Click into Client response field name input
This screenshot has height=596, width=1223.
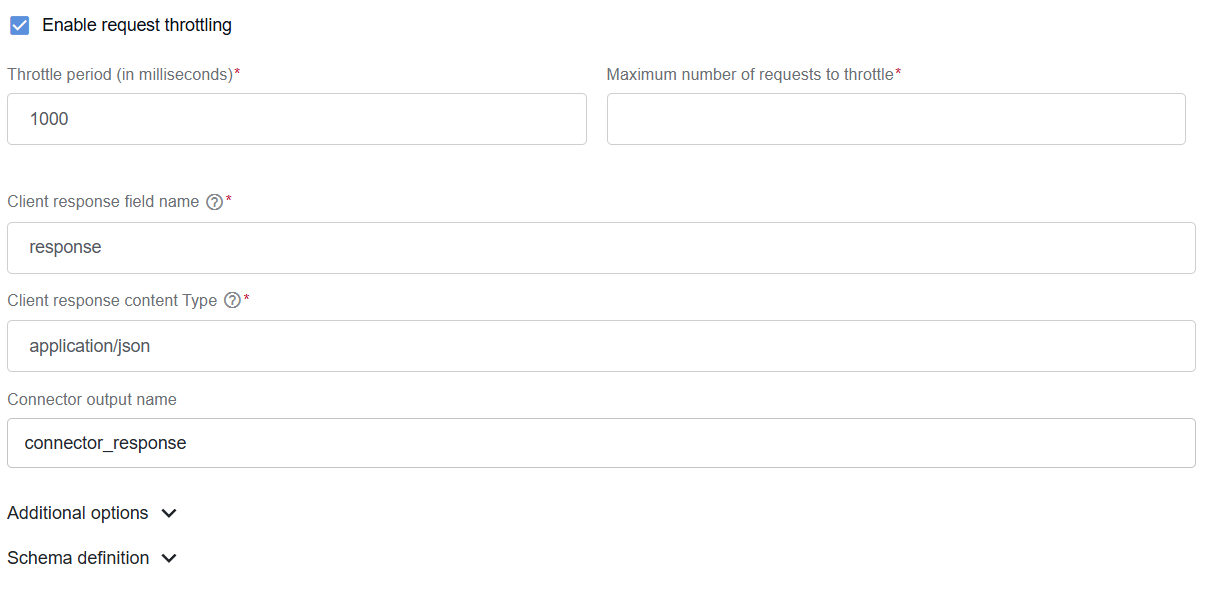(x=601, y=247)
